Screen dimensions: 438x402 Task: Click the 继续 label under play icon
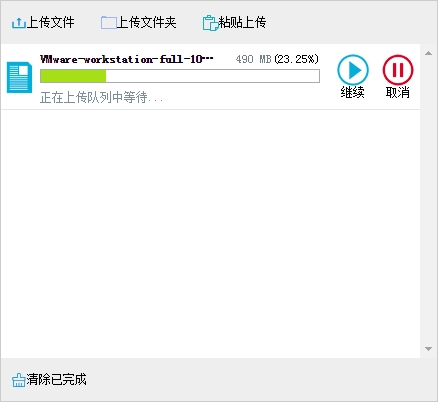click(x=352, y=92)
